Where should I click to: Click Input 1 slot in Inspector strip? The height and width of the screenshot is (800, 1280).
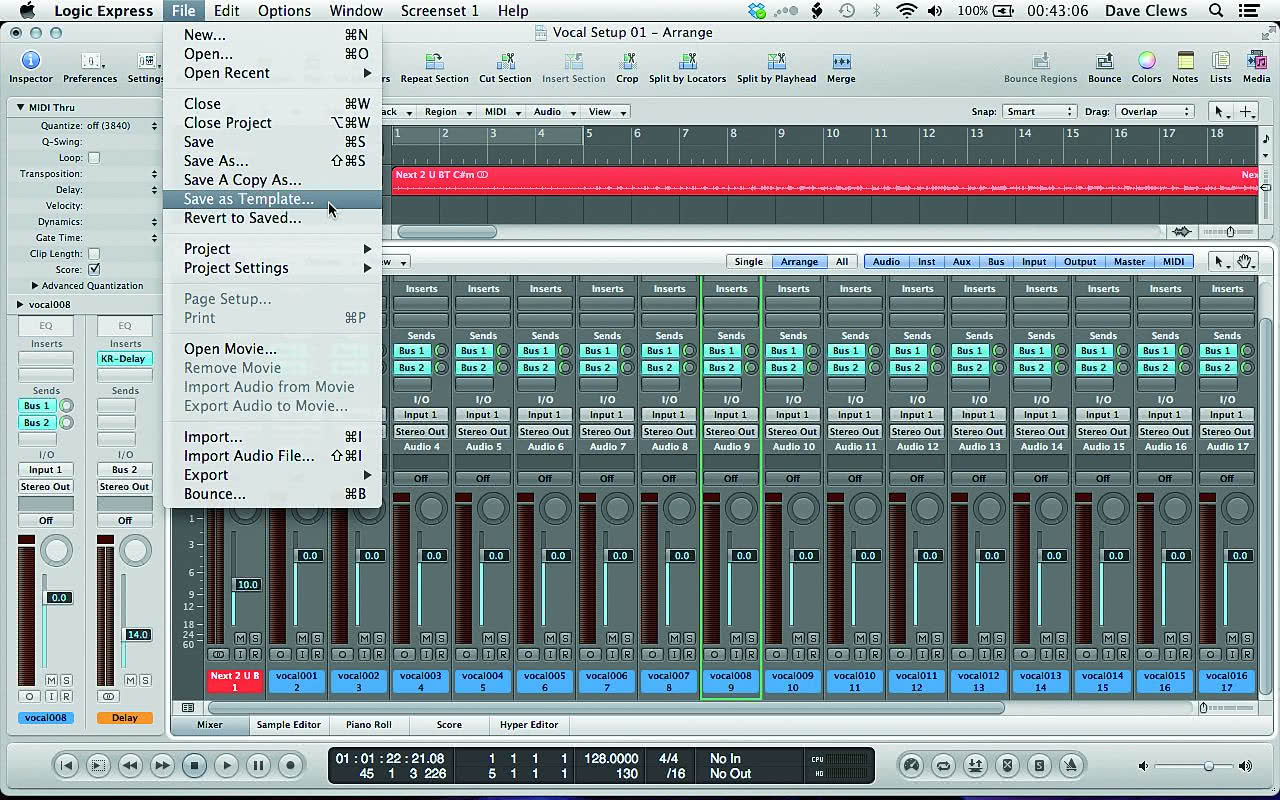45,470
